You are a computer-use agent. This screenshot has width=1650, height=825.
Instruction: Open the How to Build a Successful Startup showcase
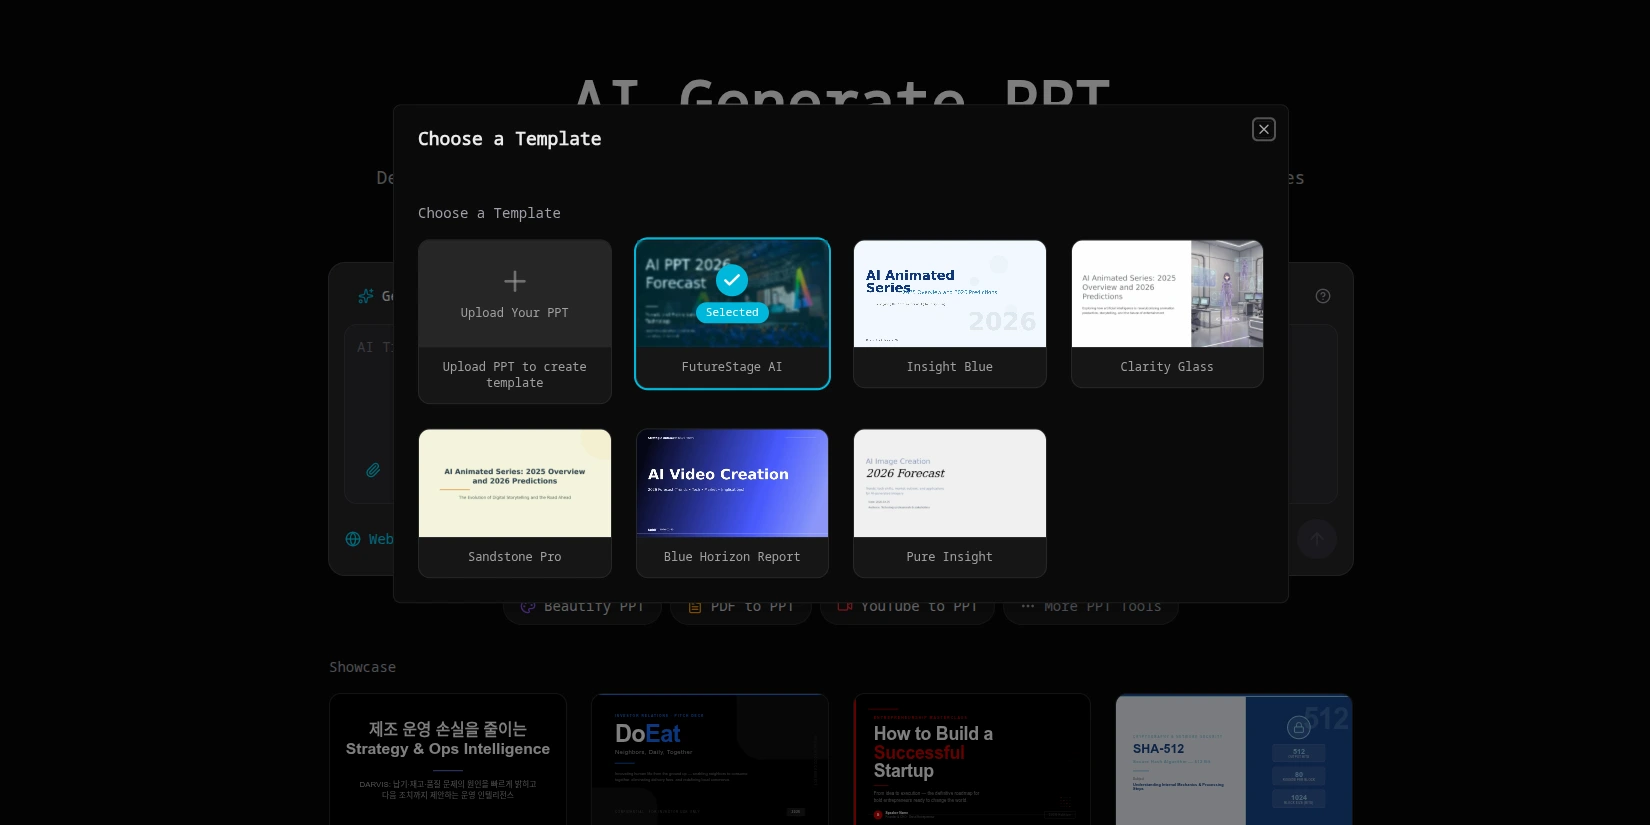pos(971,759)
